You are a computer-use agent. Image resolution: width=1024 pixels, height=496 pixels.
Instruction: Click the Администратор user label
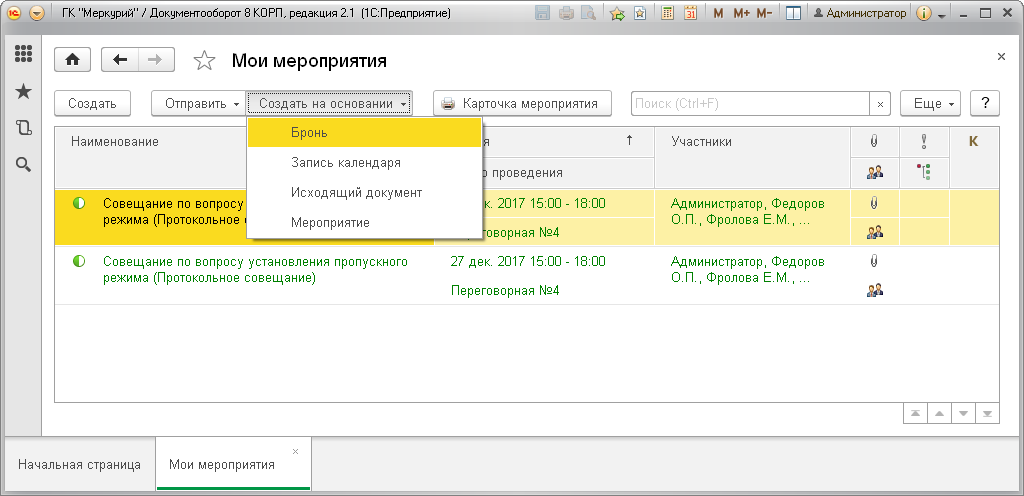[x=860, y=13]
